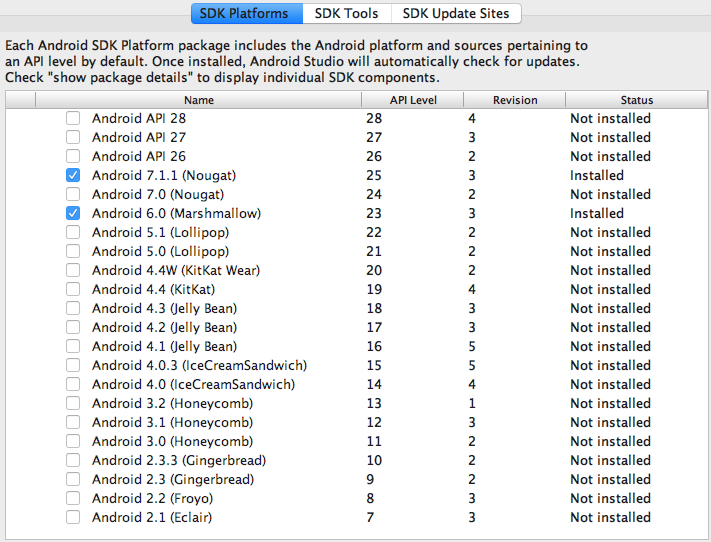Uncheck Android 7.1.1 (Nougat) checkbox
This screenshot has width=711, height=542.
pyautogui.click(x=73, y=176)
